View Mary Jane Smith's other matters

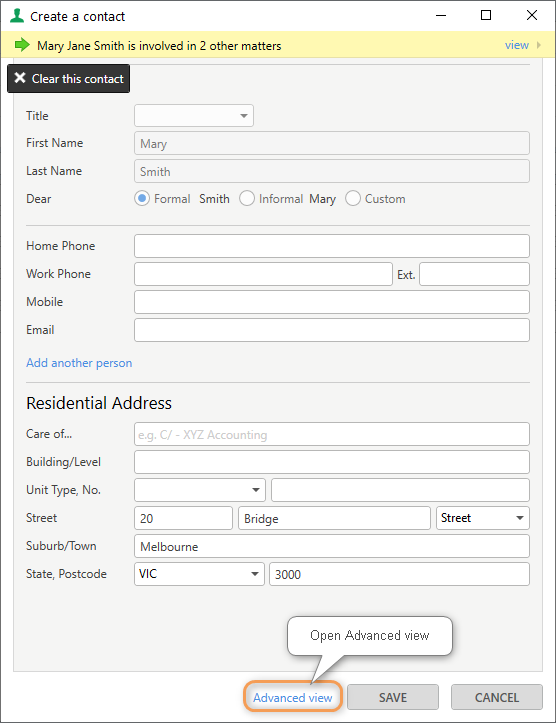(x=516, y=45)
